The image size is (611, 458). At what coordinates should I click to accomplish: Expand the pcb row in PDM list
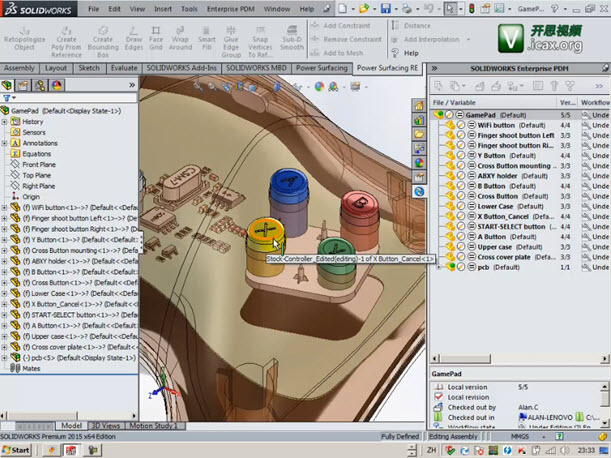pos(438,267)
